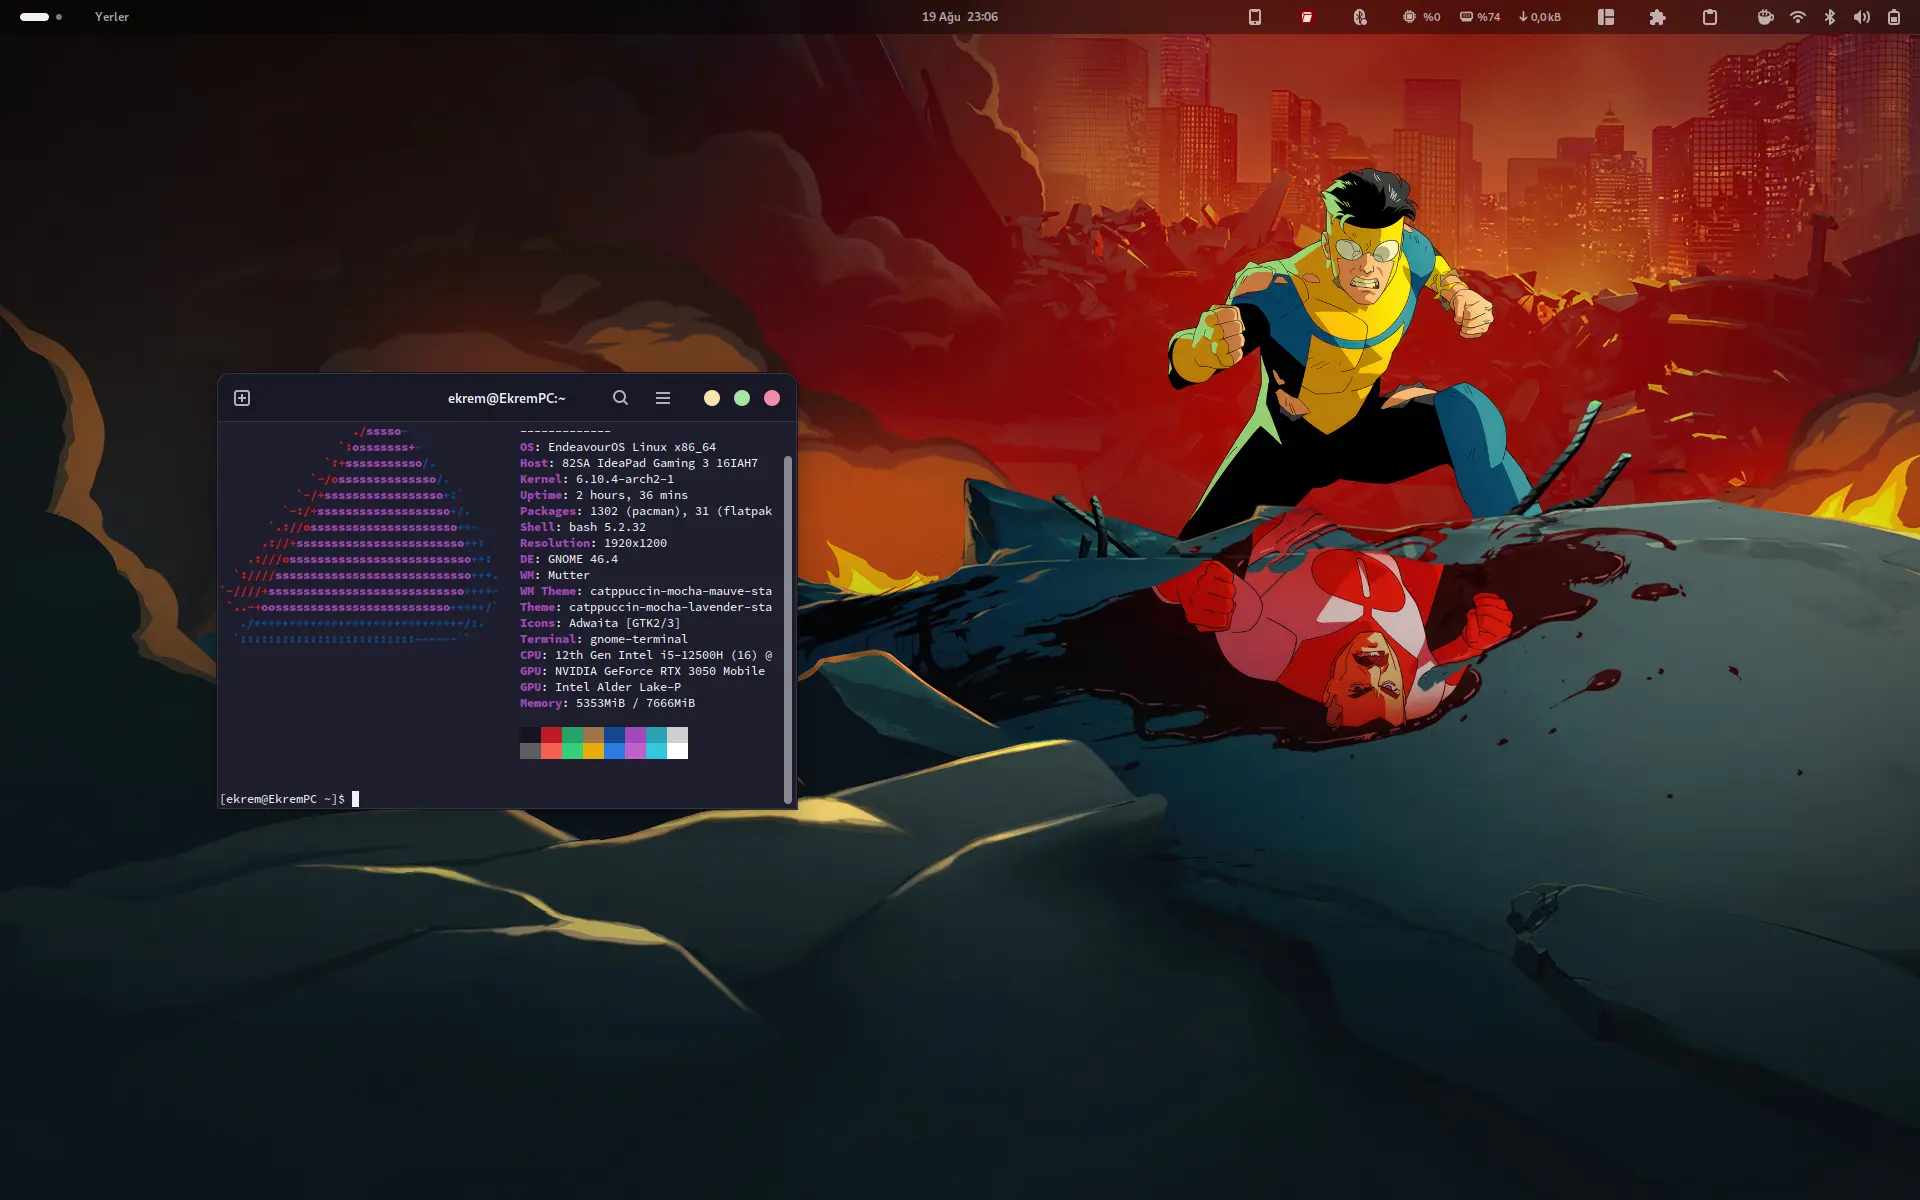Viewport: 1920px width, 1200px height.
Task: Maximize terminal using the green button
Action: click(741, 398)
